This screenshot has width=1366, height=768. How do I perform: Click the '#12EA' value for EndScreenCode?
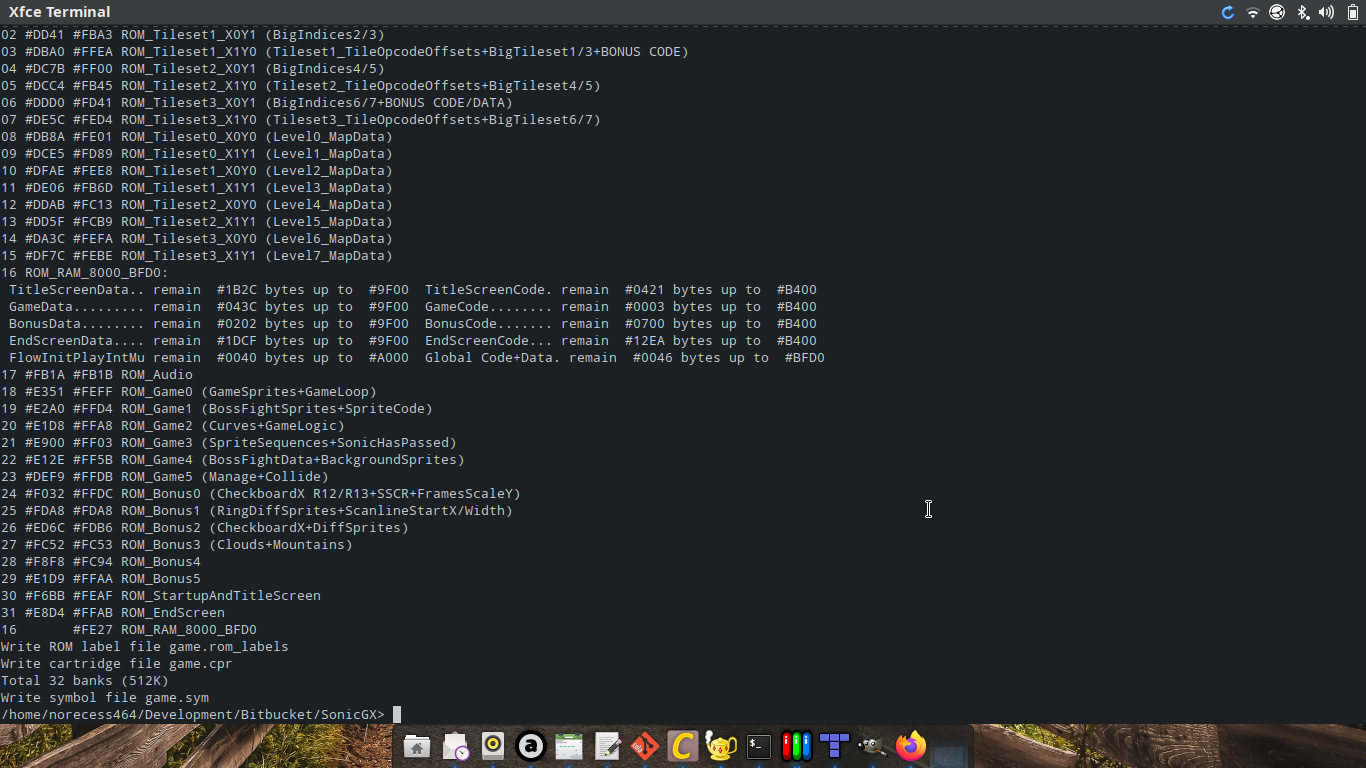pos(645,340)
